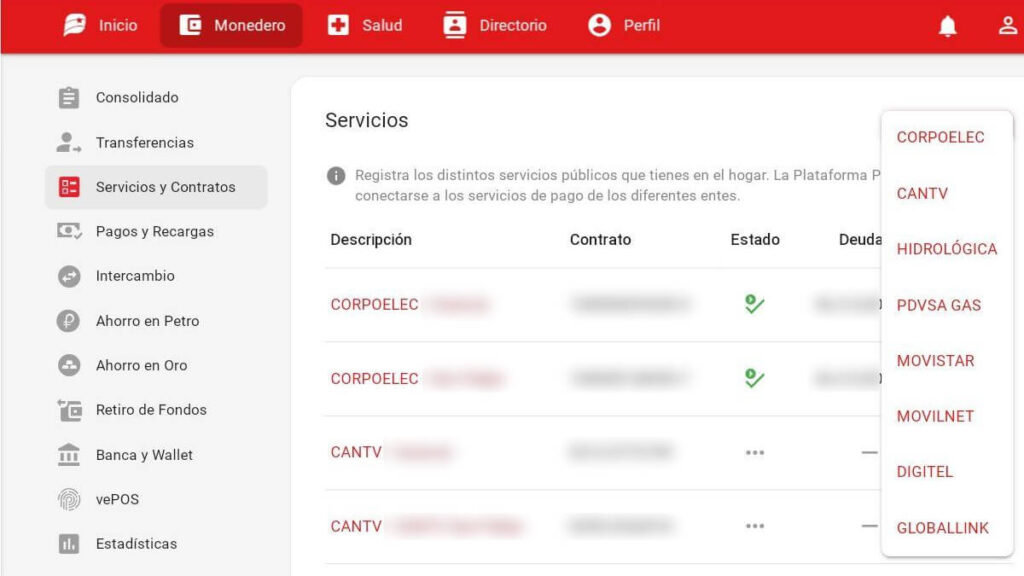Open the first CANTV service link
The width and height of the screenshot is (1024, 576).
[x=356, y=452]
